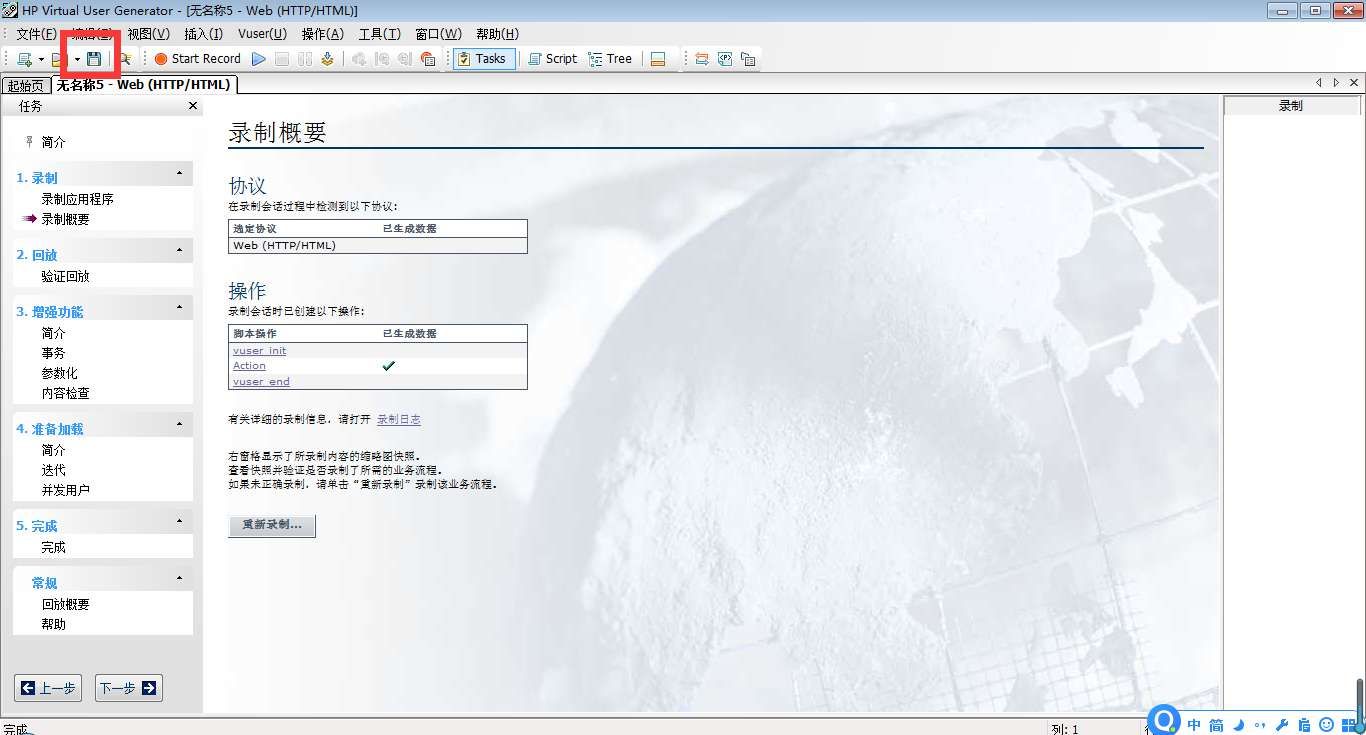Click the 录制 header in right pane
This screenshot has height=735, width=1366.
pos(1291,105)
